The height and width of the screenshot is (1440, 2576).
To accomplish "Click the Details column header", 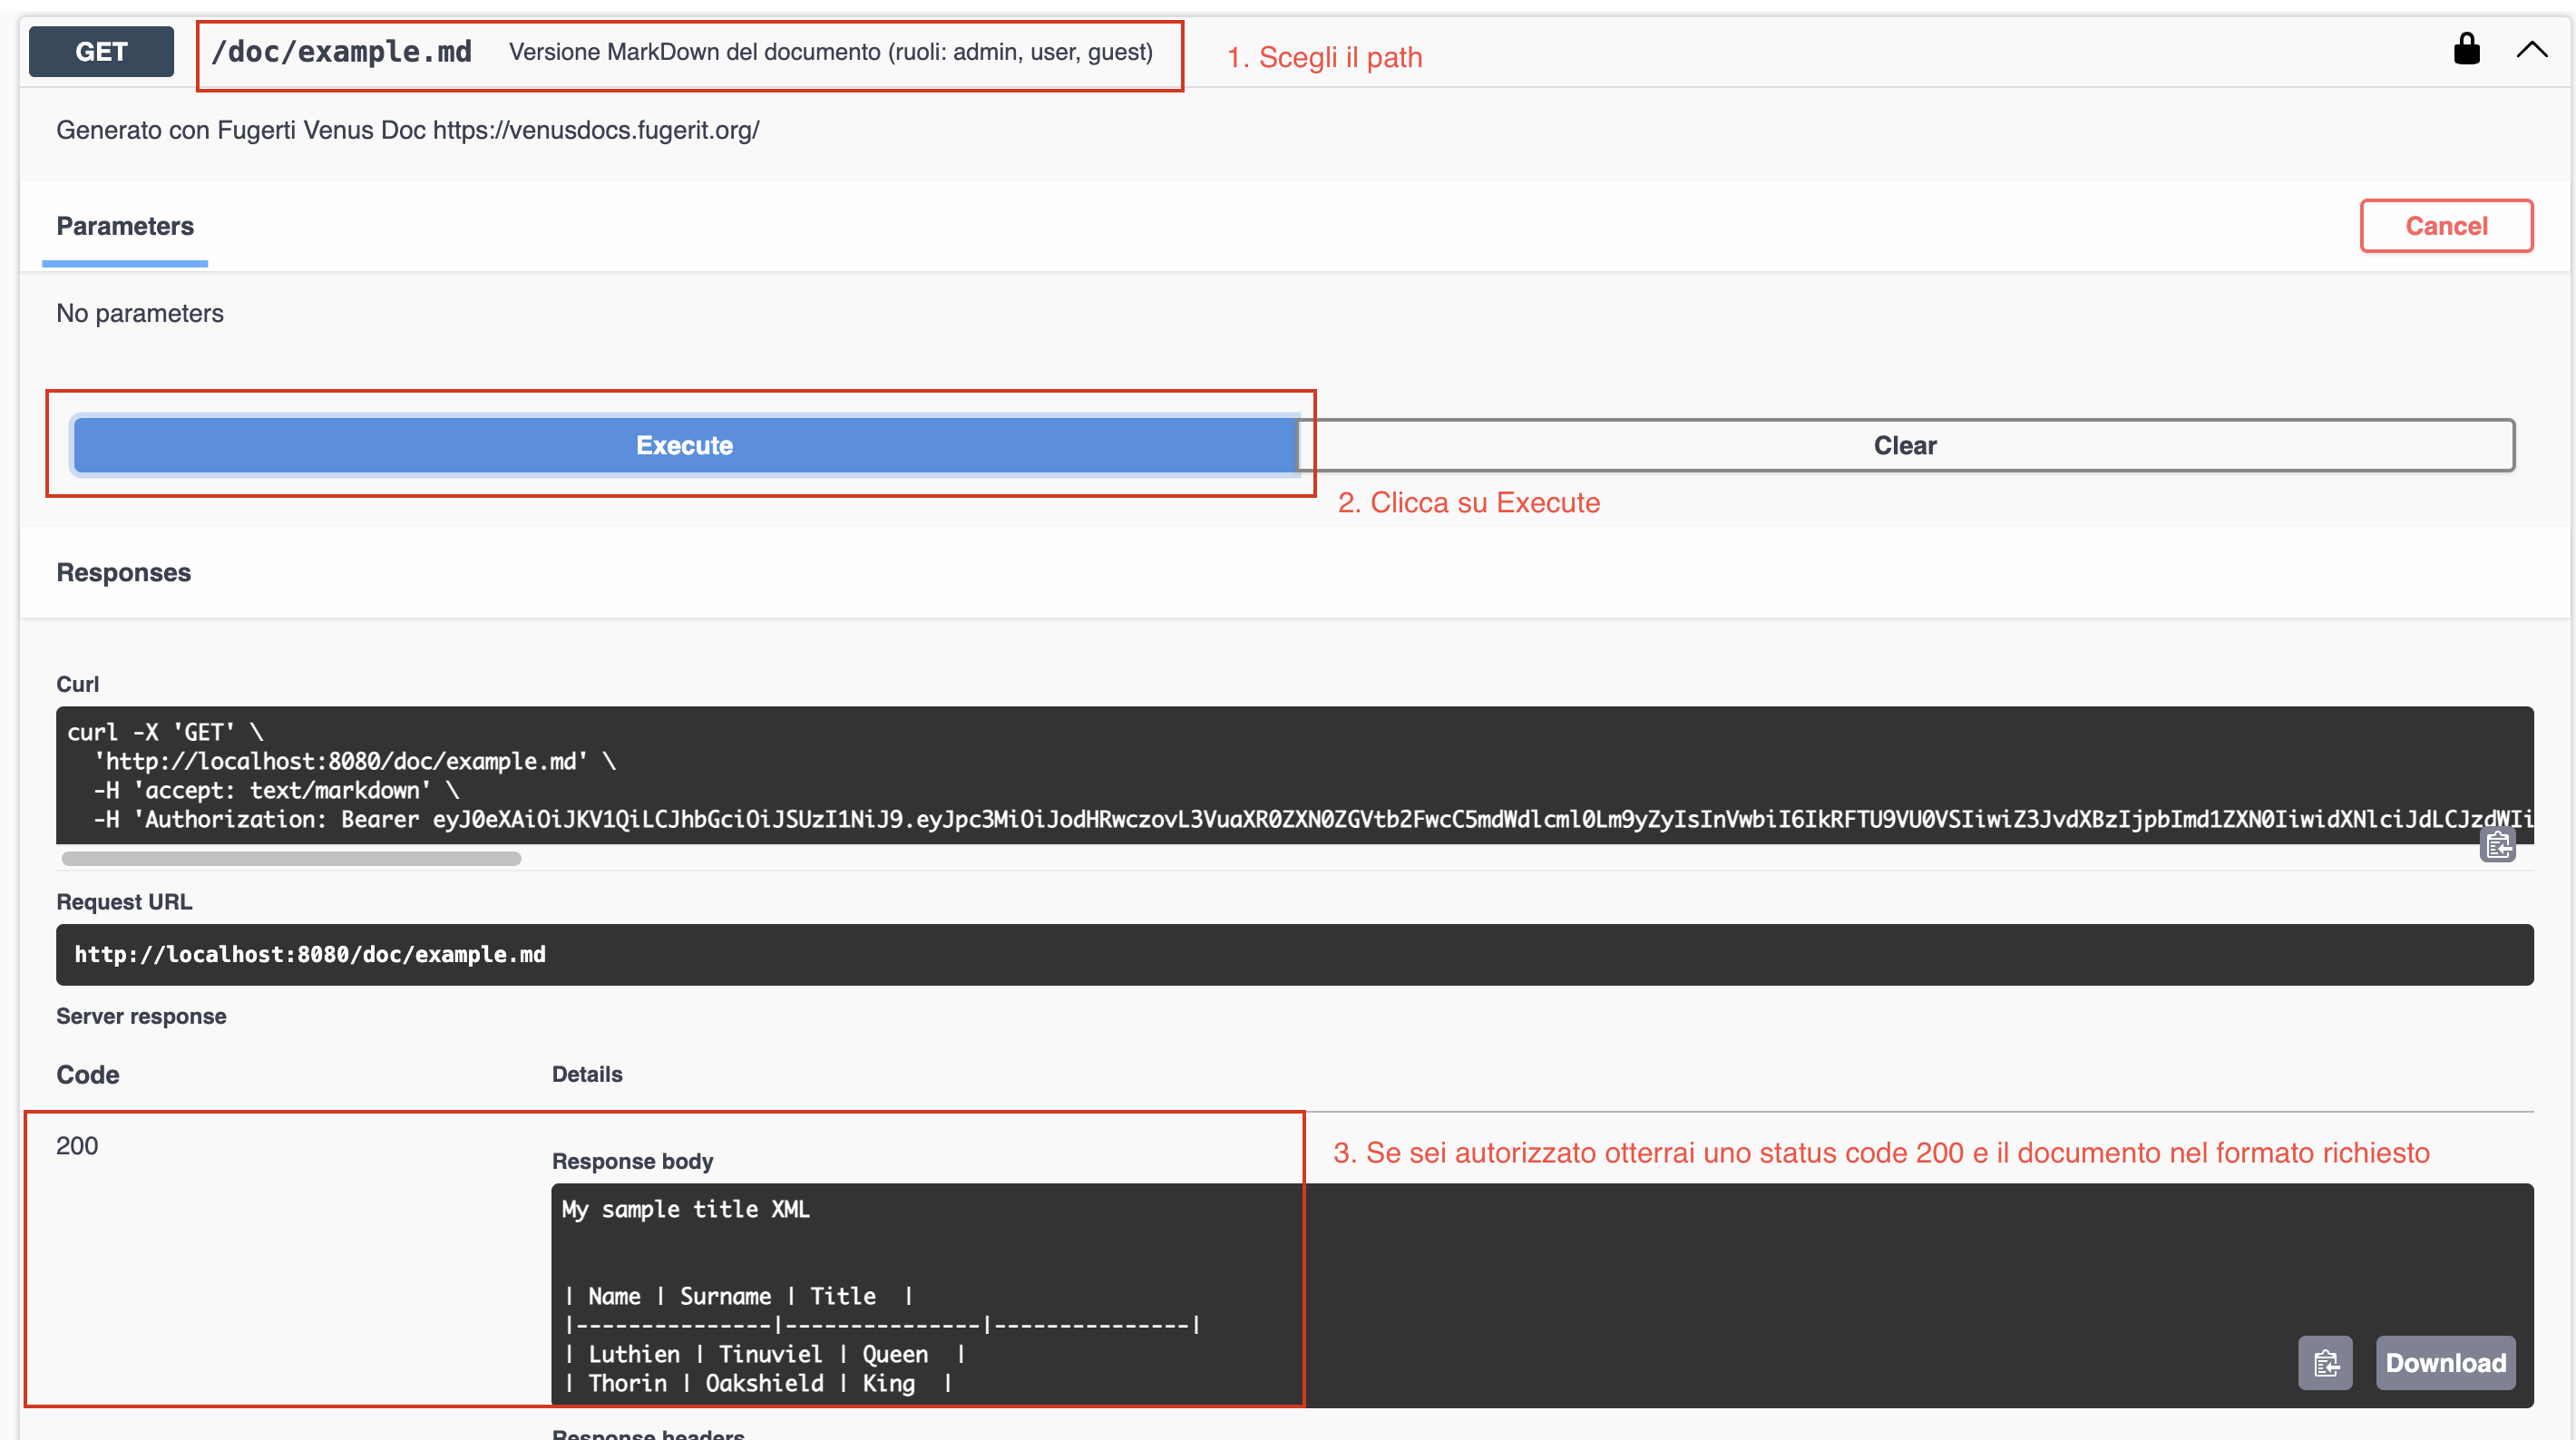I will click(587, 1074).
